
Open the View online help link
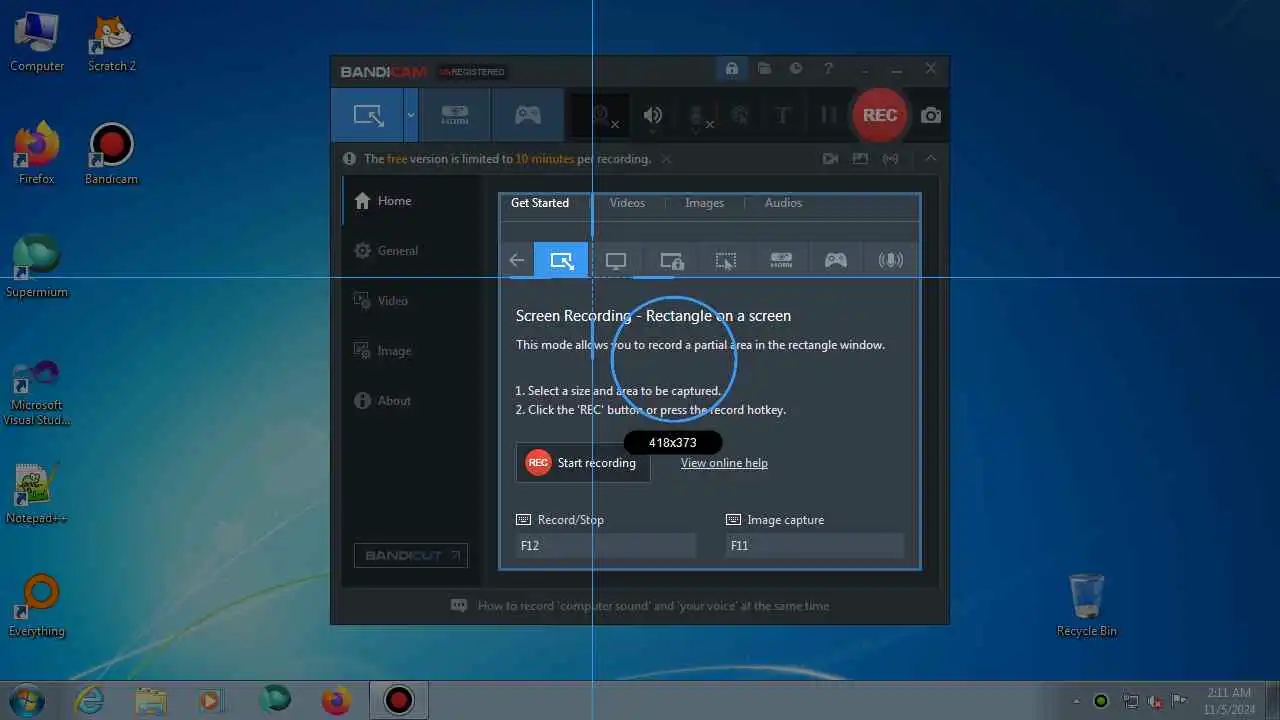click(x=724, y=463)
